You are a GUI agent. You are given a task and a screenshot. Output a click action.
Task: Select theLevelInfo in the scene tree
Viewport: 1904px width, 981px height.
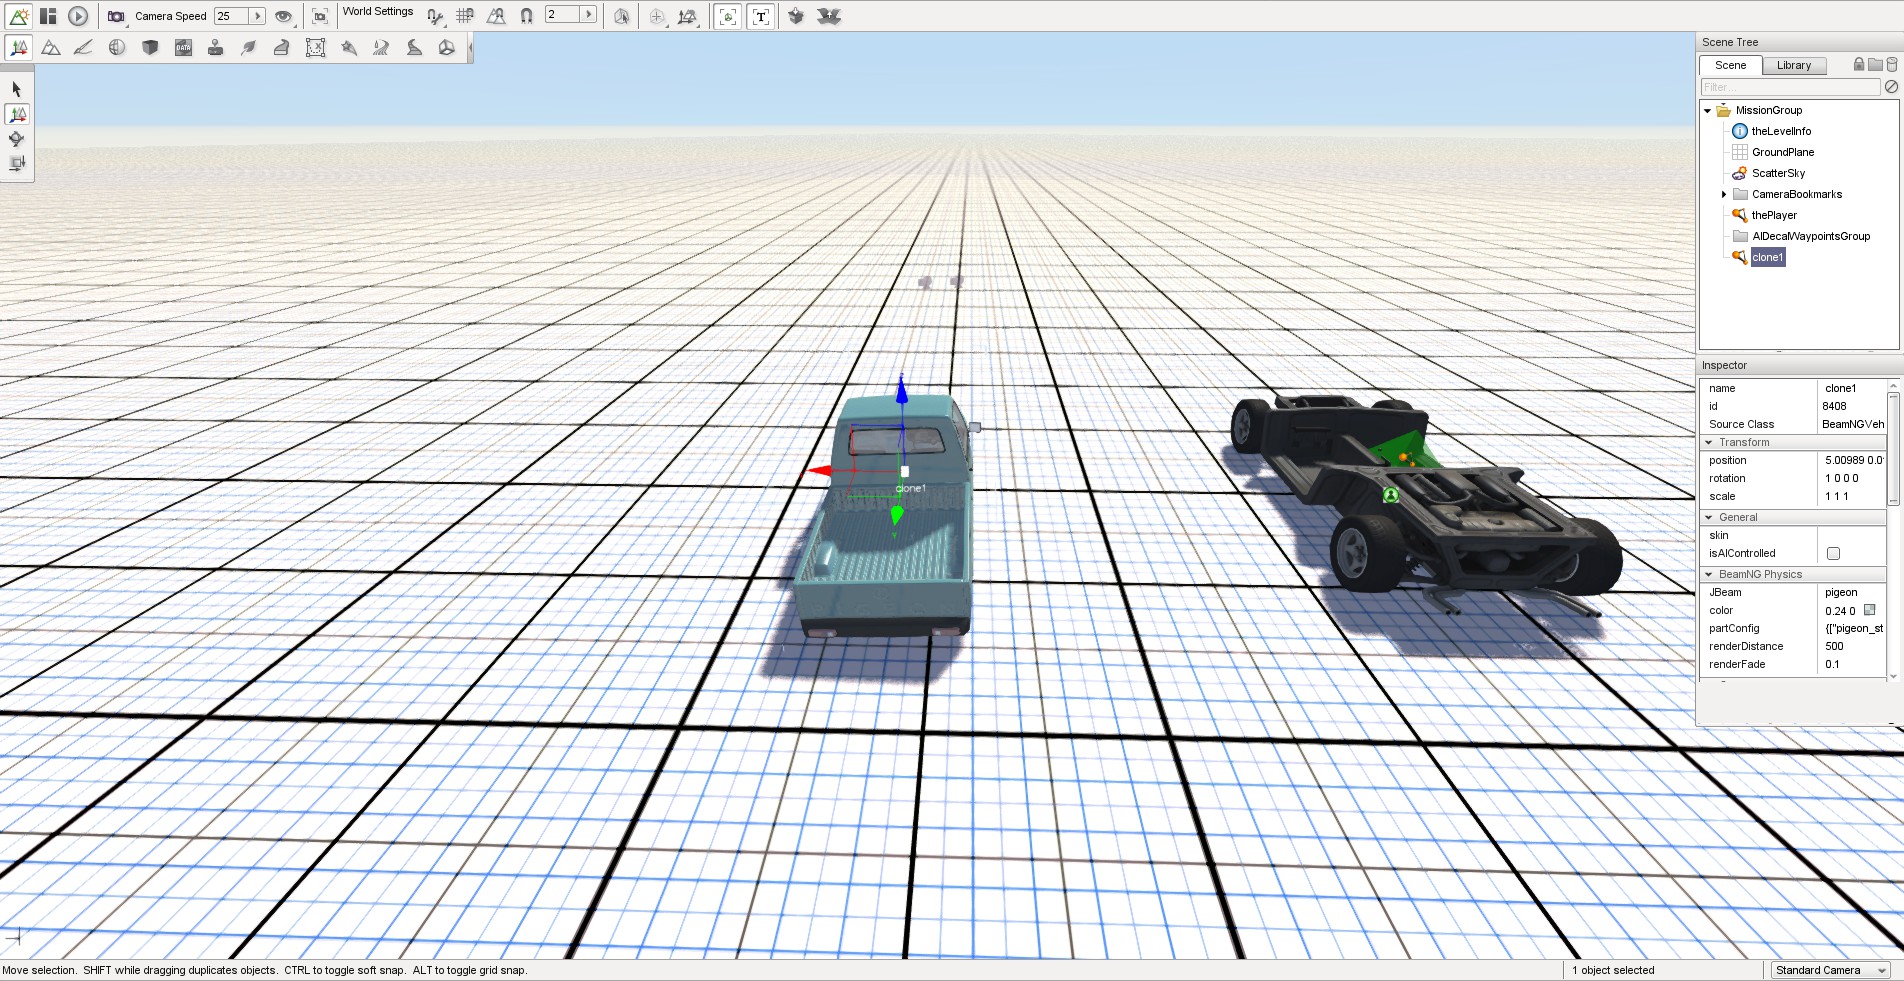tap(1781, 131)
